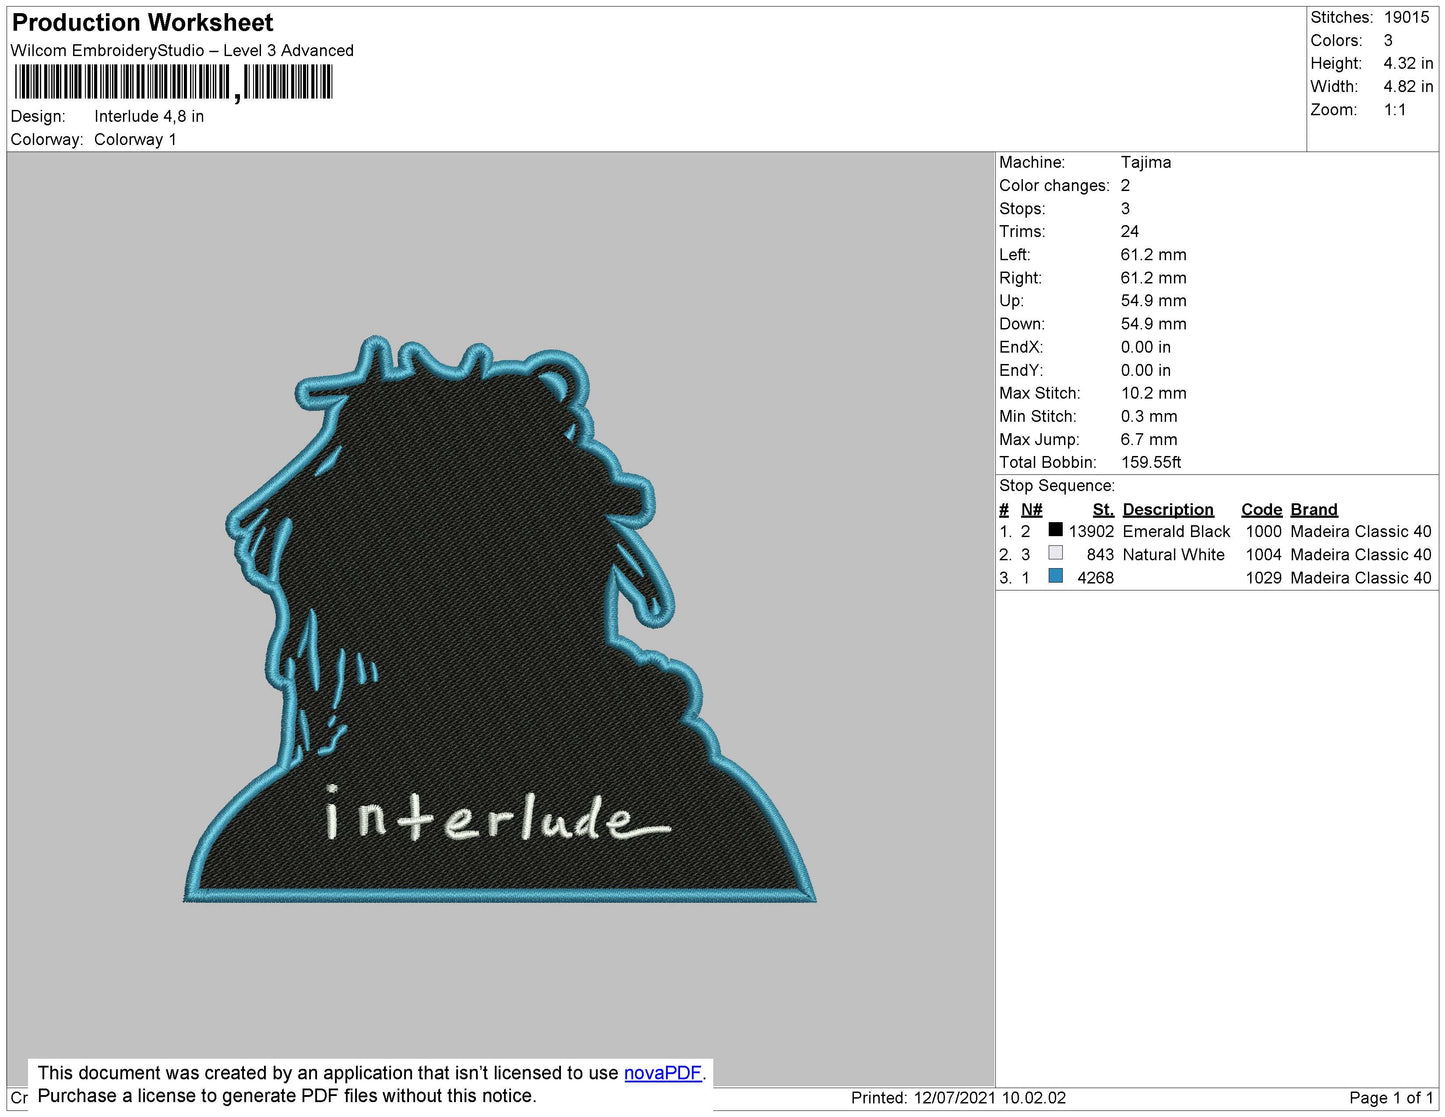Click the barcode under the title

pos(173,82)
